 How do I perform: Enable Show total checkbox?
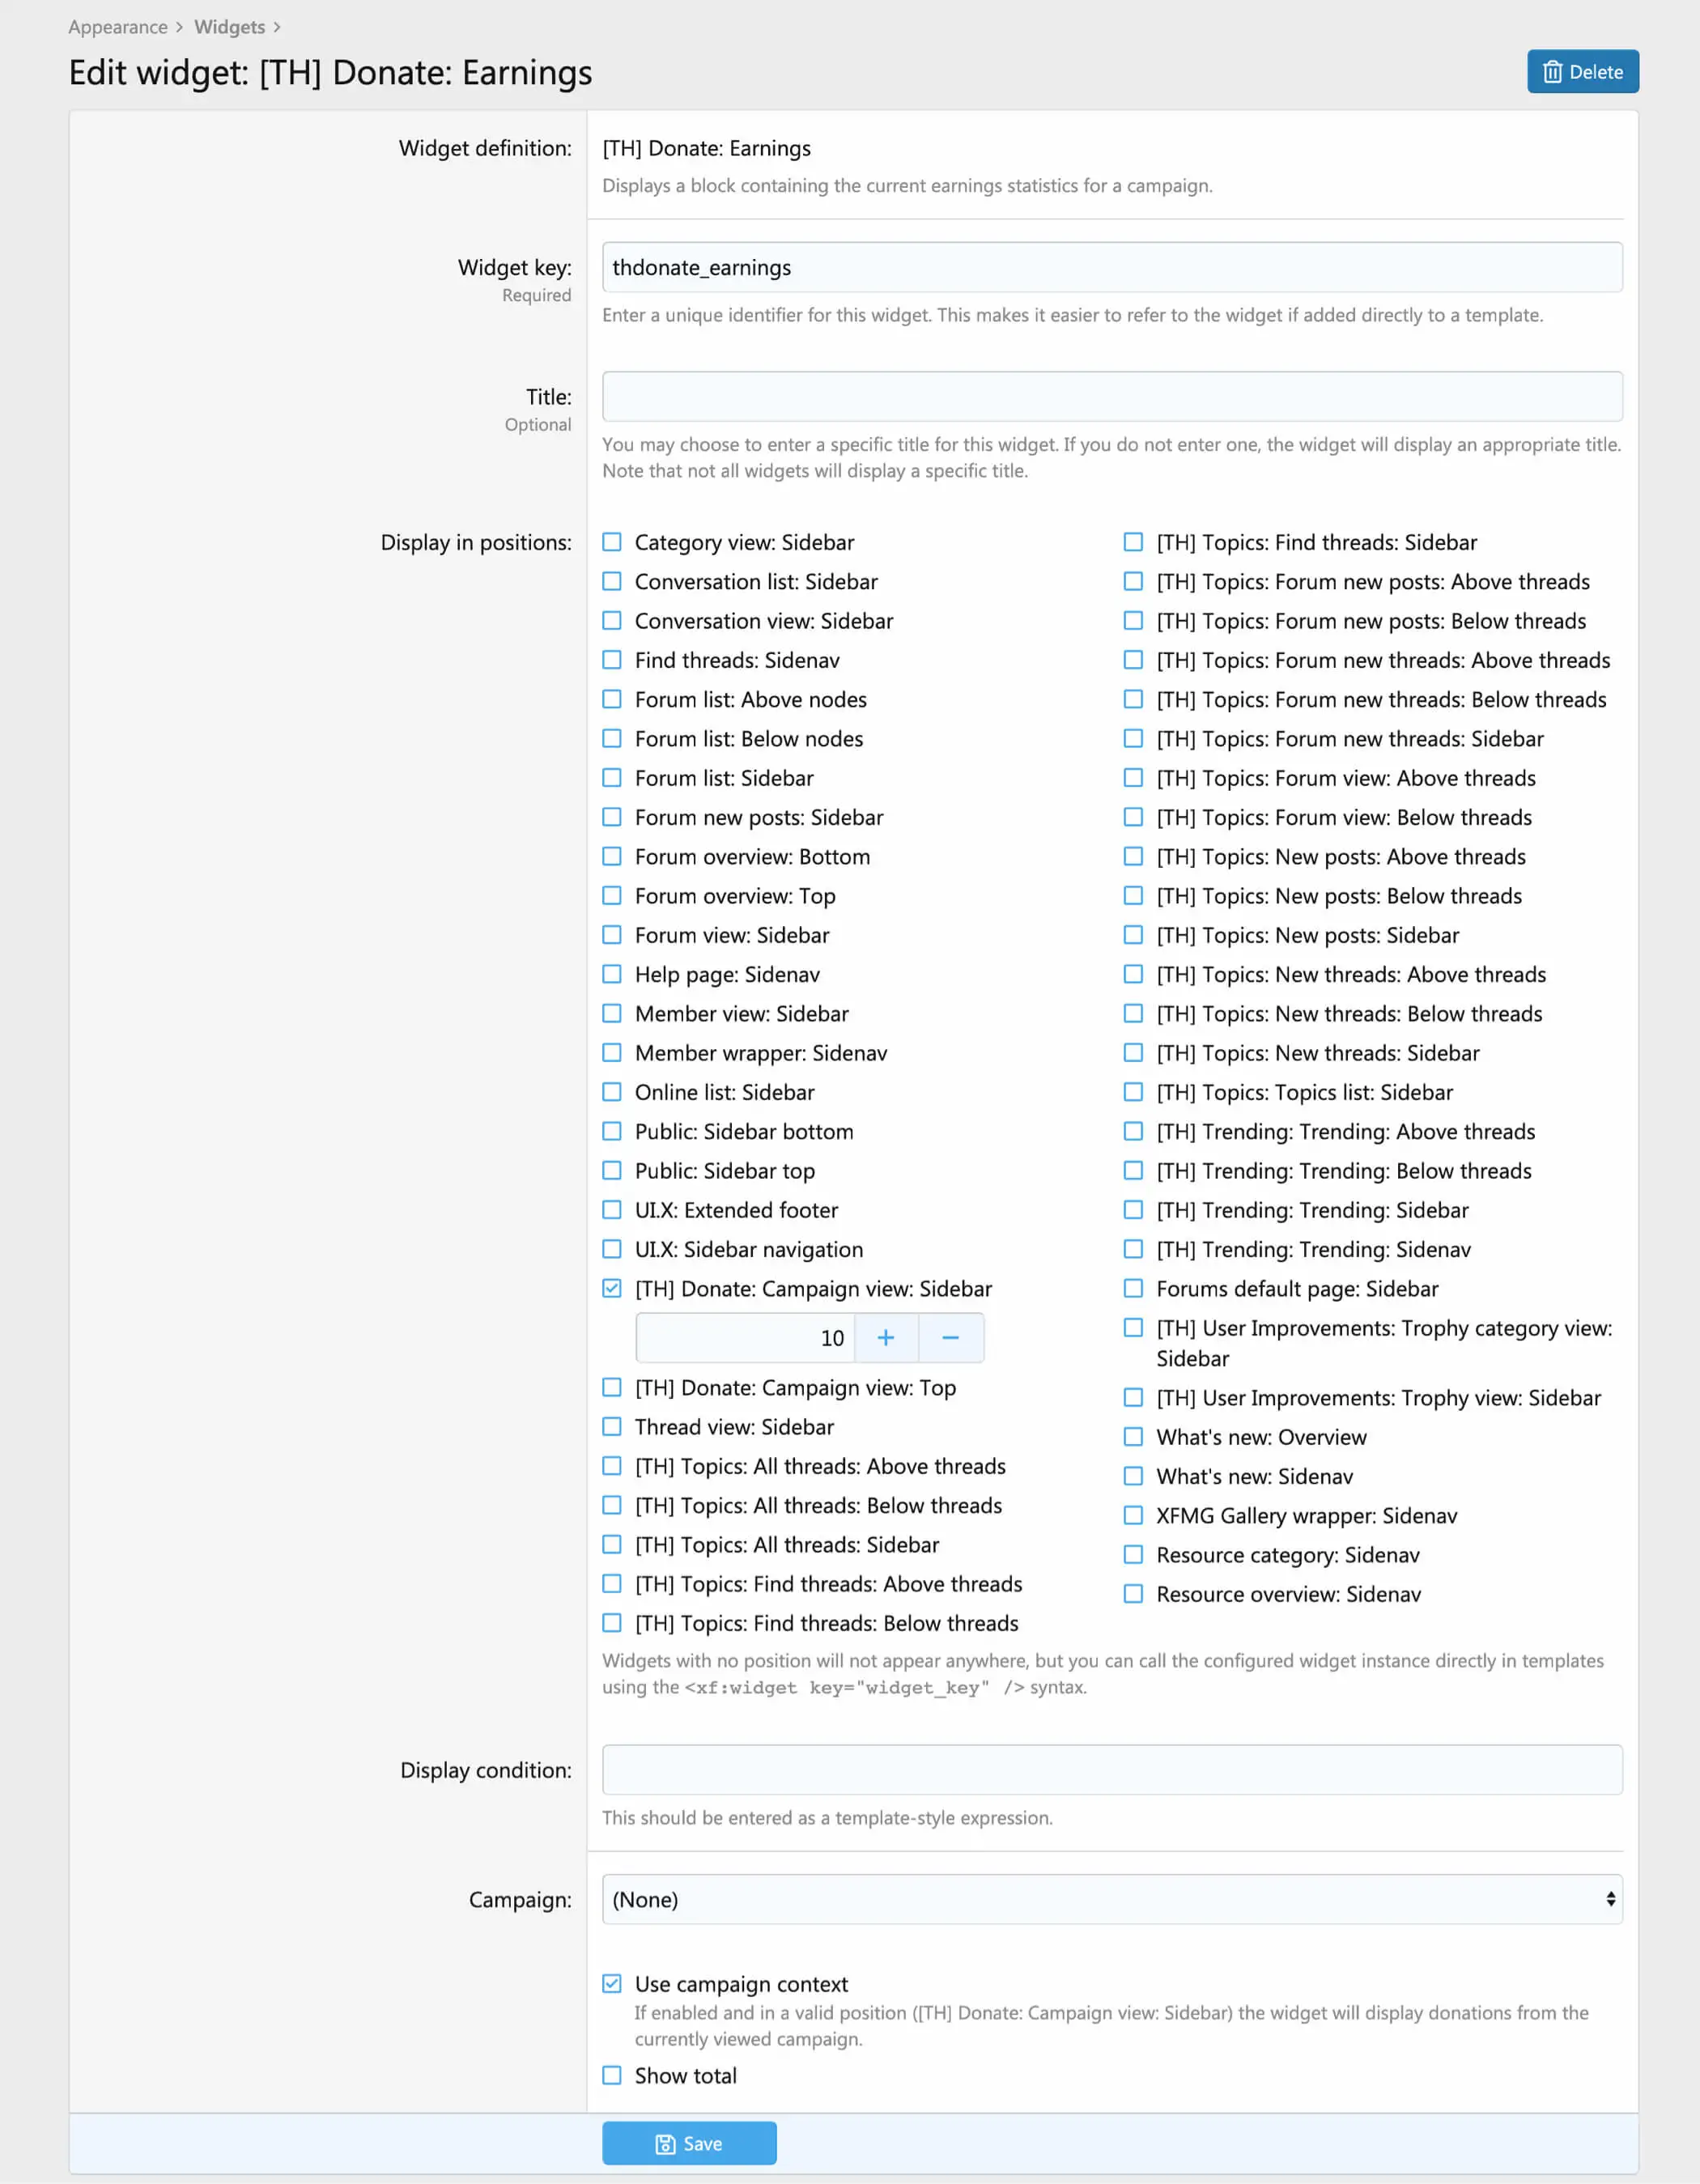(612, 2076)
